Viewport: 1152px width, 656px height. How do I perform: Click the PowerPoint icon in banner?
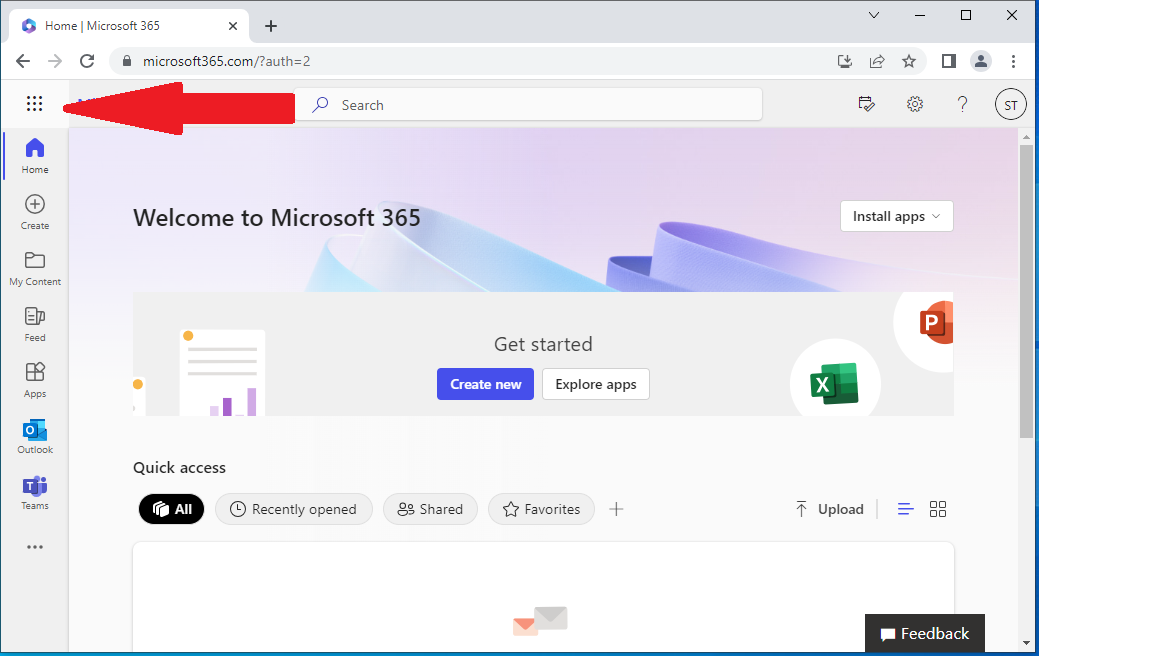point(936,322)
